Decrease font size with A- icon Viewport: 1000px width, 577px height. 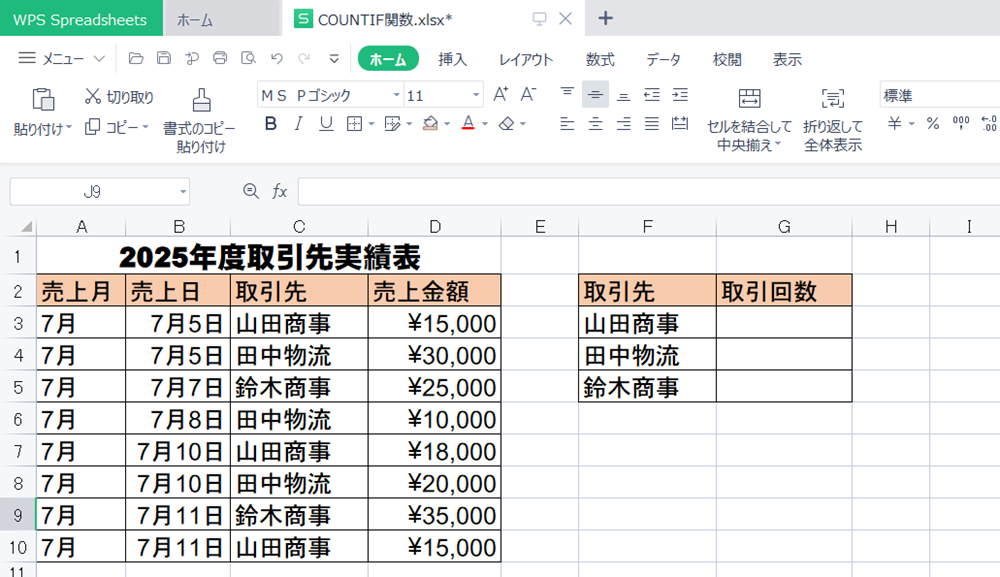(528, 95)
